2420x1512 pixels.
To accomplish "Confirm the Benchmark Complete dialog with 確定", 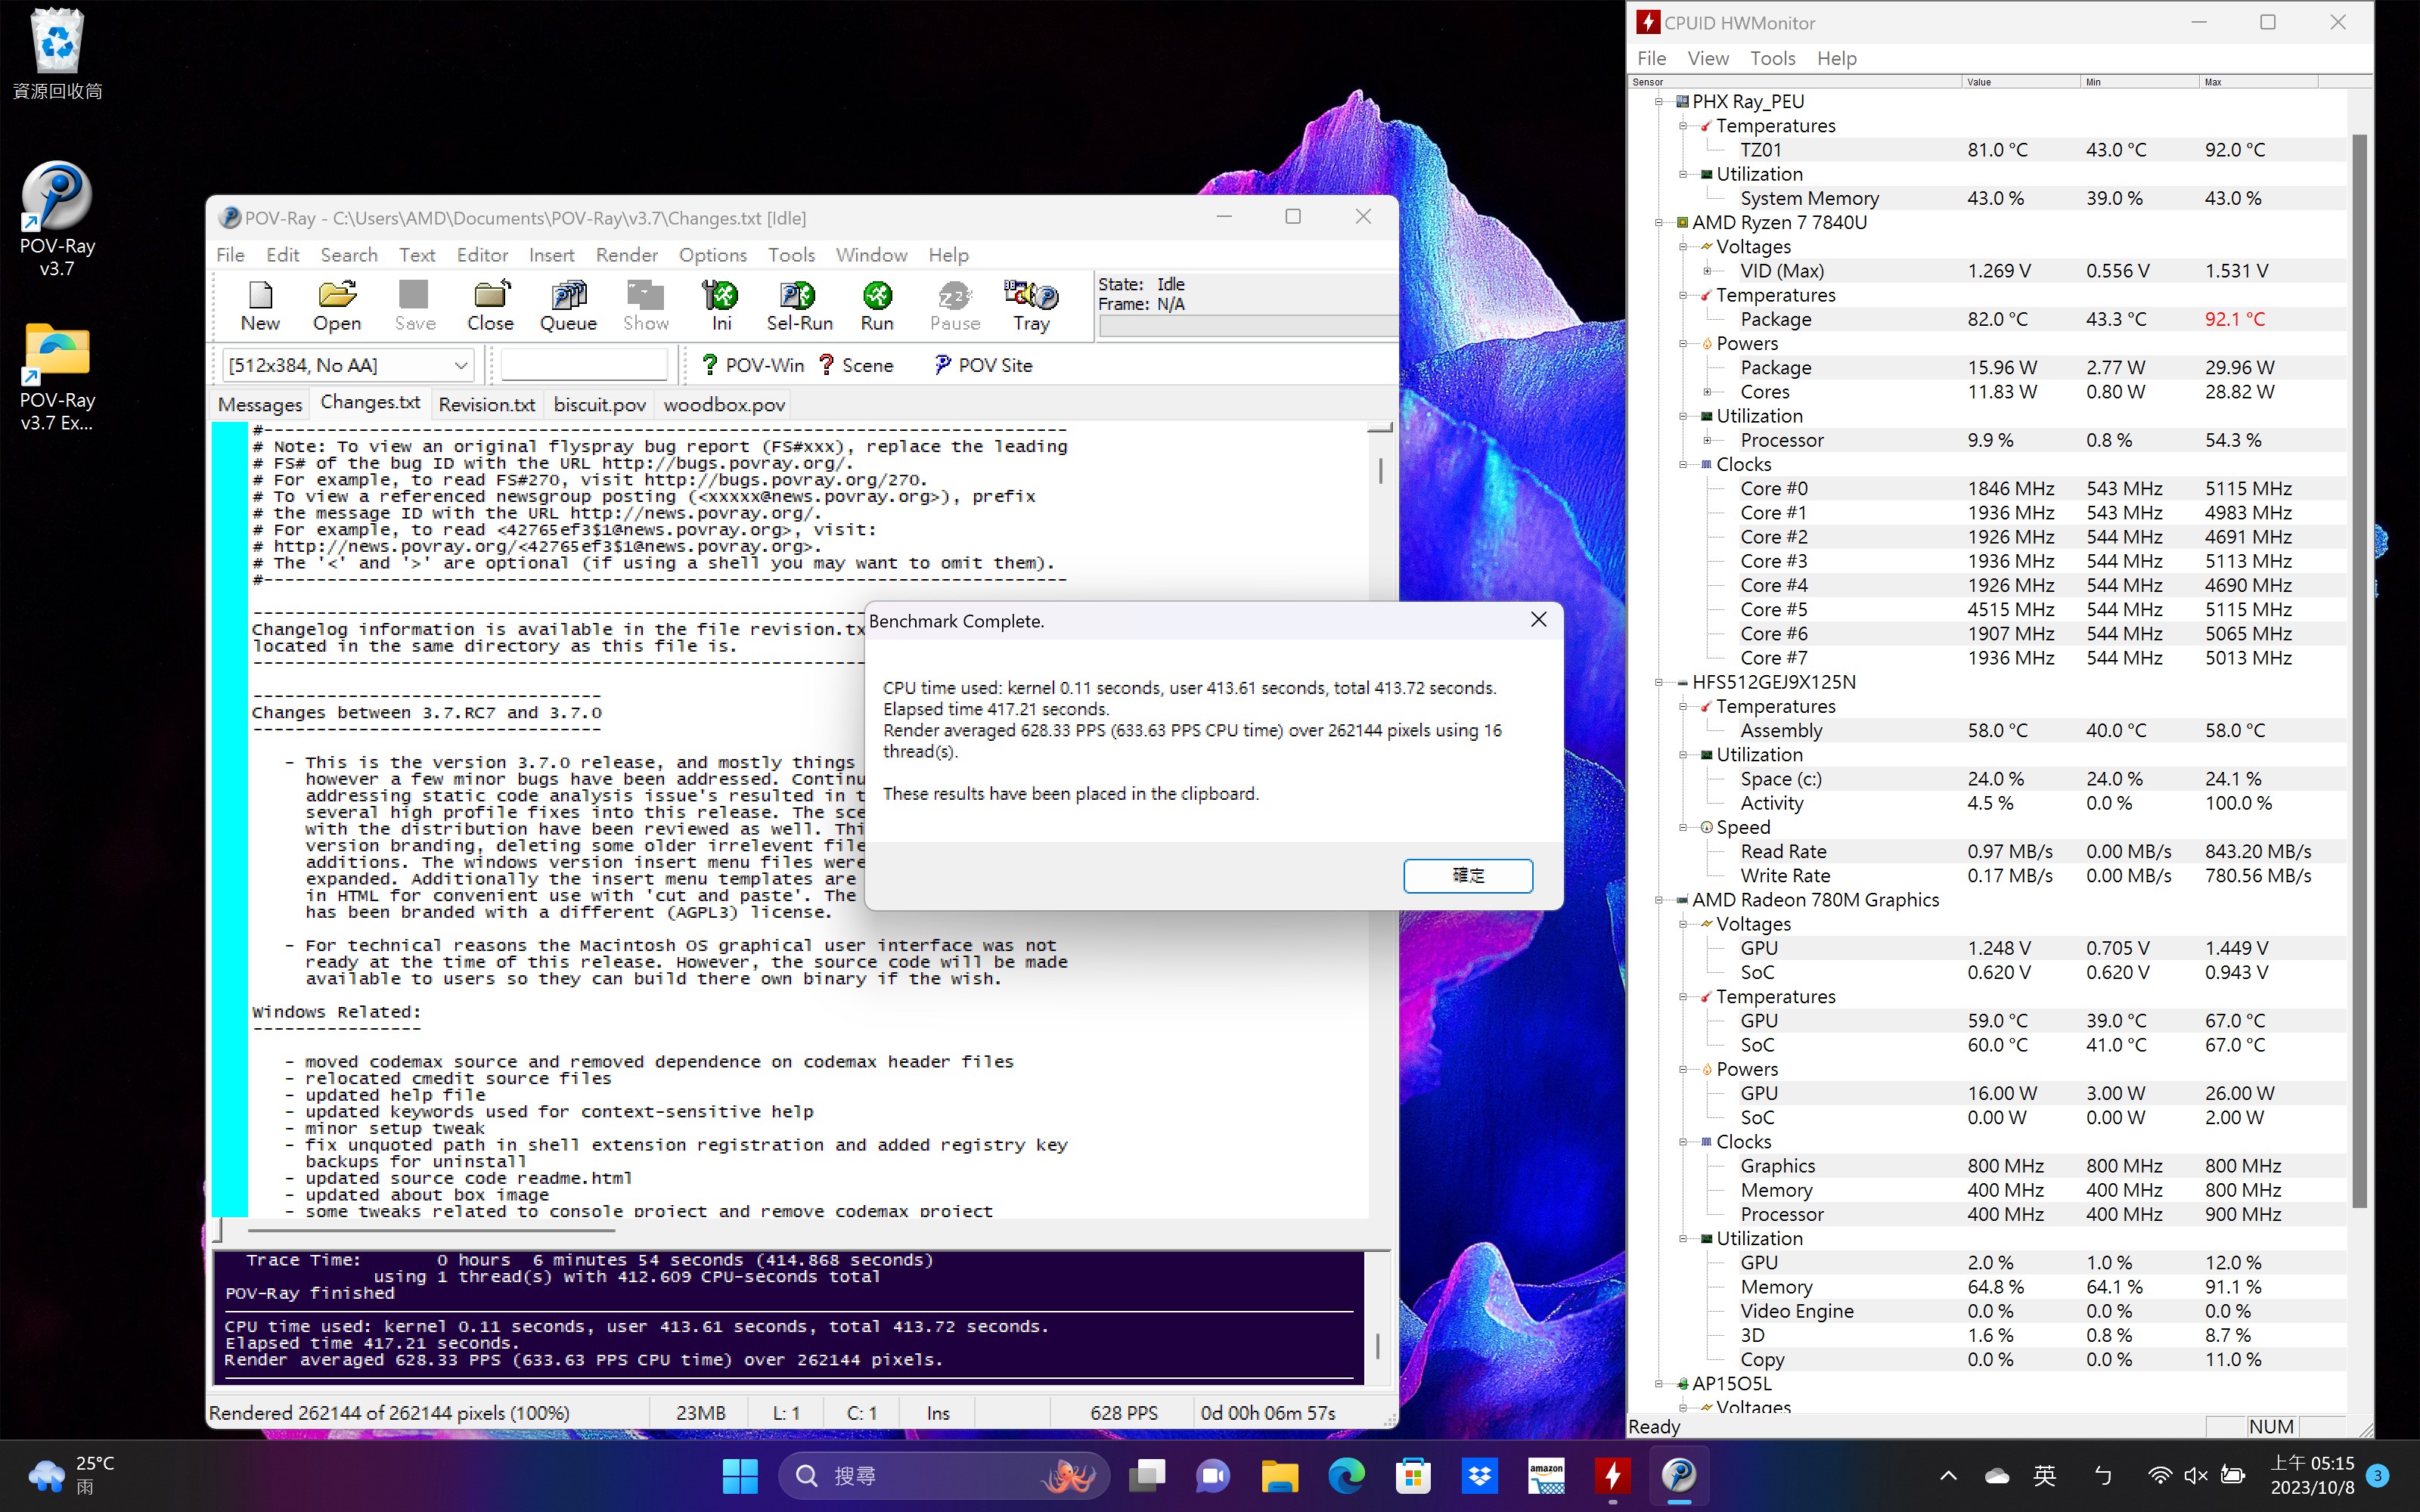I will (1467, 875).
